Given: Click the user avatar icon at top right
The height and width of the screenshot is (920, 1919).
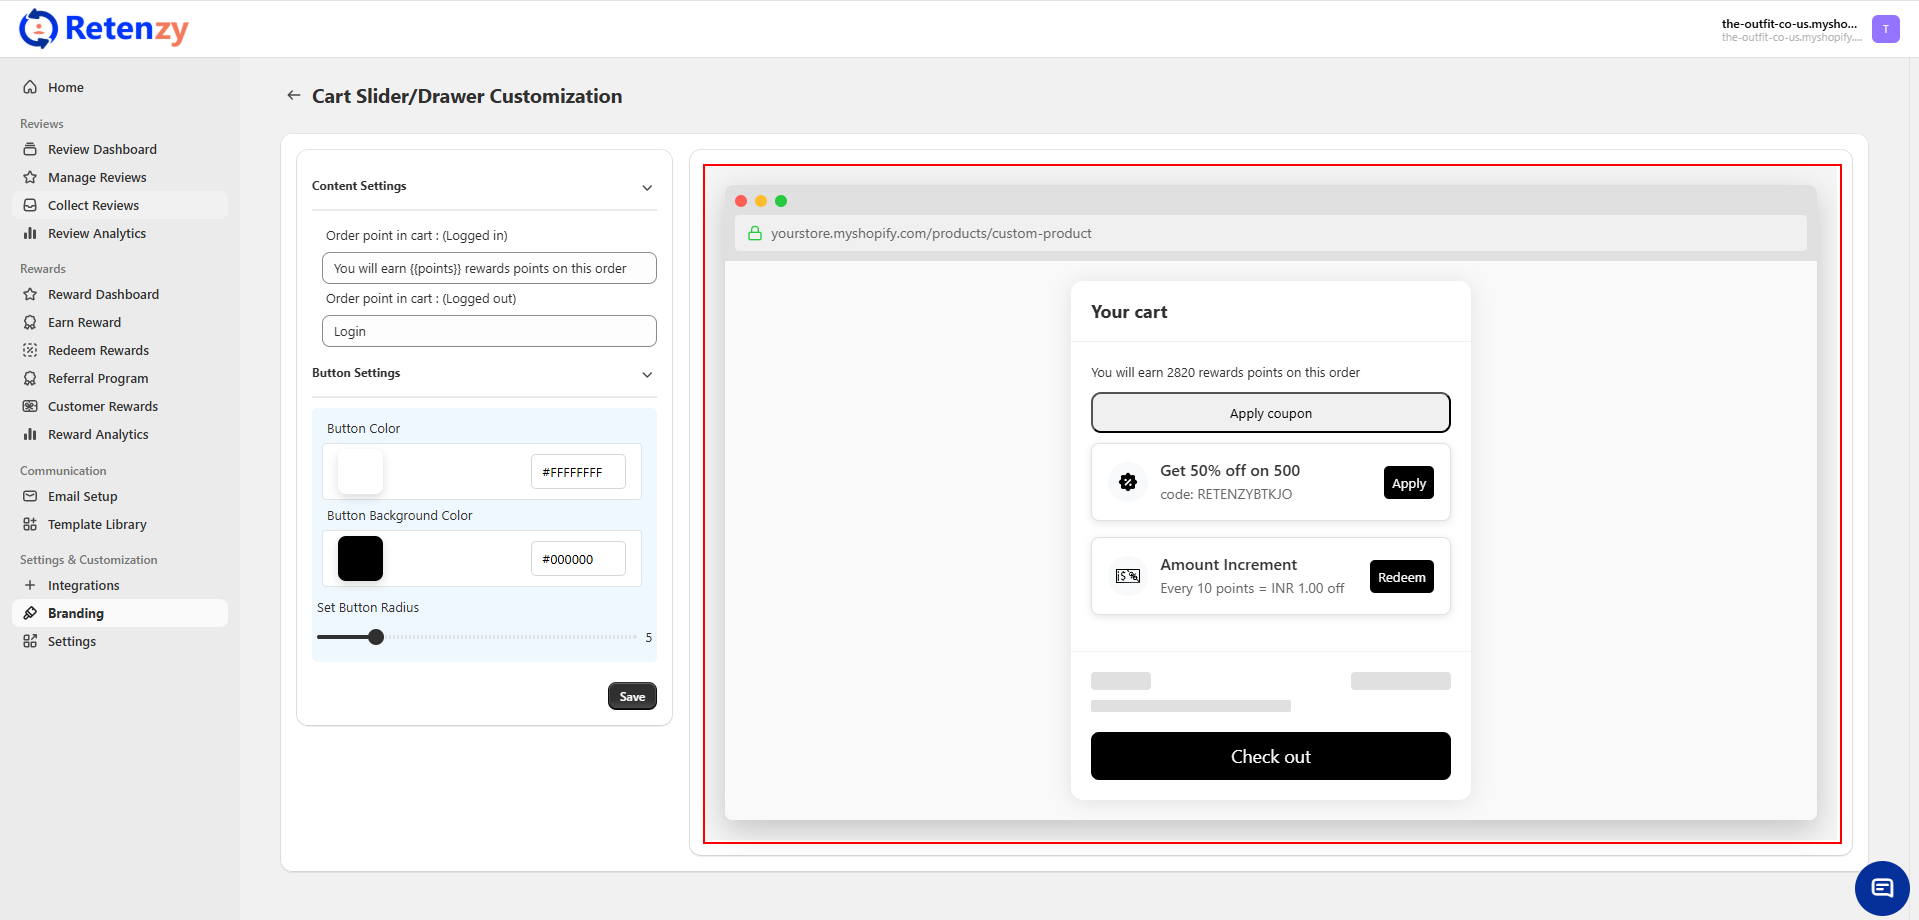Looking at the screenshot, I should tap(1885, 30).
